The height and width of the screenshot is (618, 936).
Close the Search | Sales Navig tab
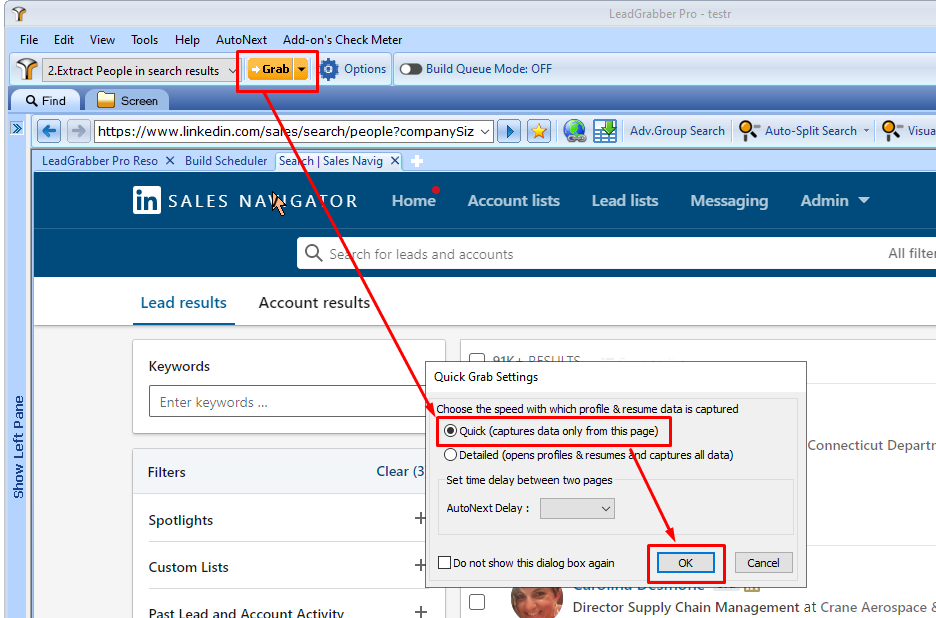pos(395,161)
